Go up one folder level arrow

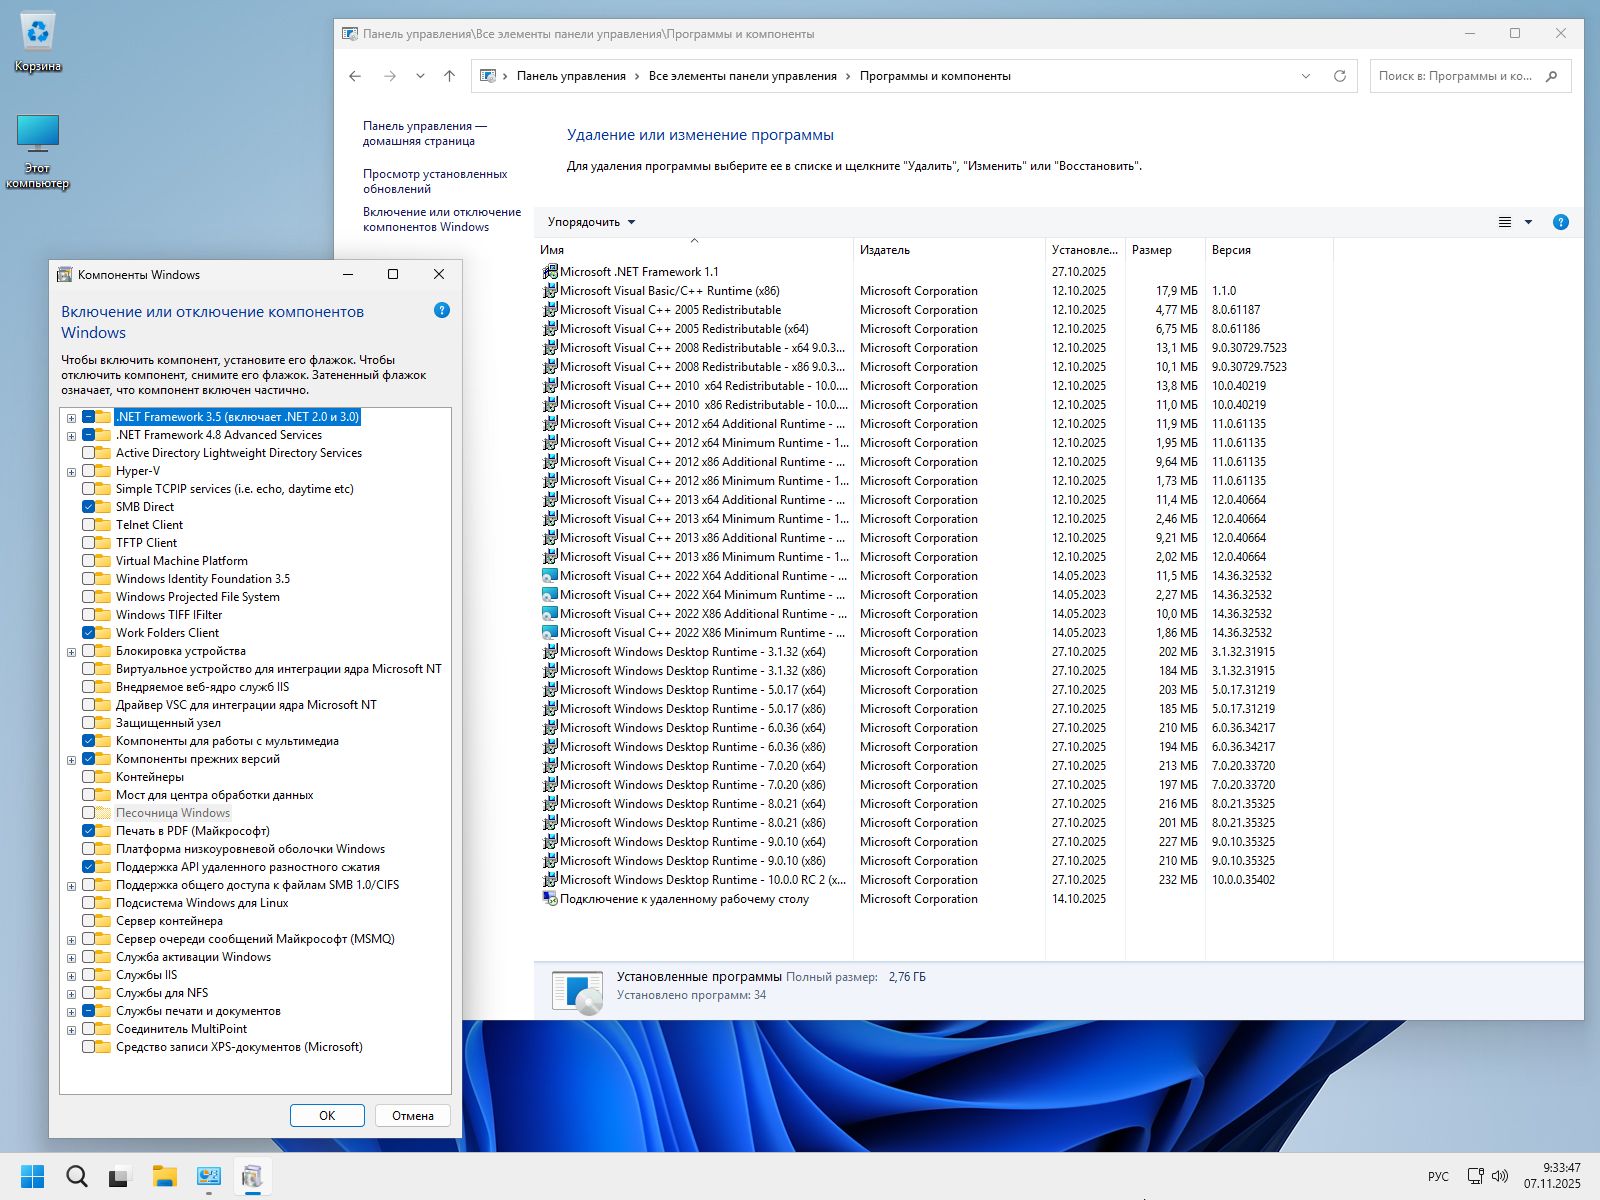(x=449, y=76)
